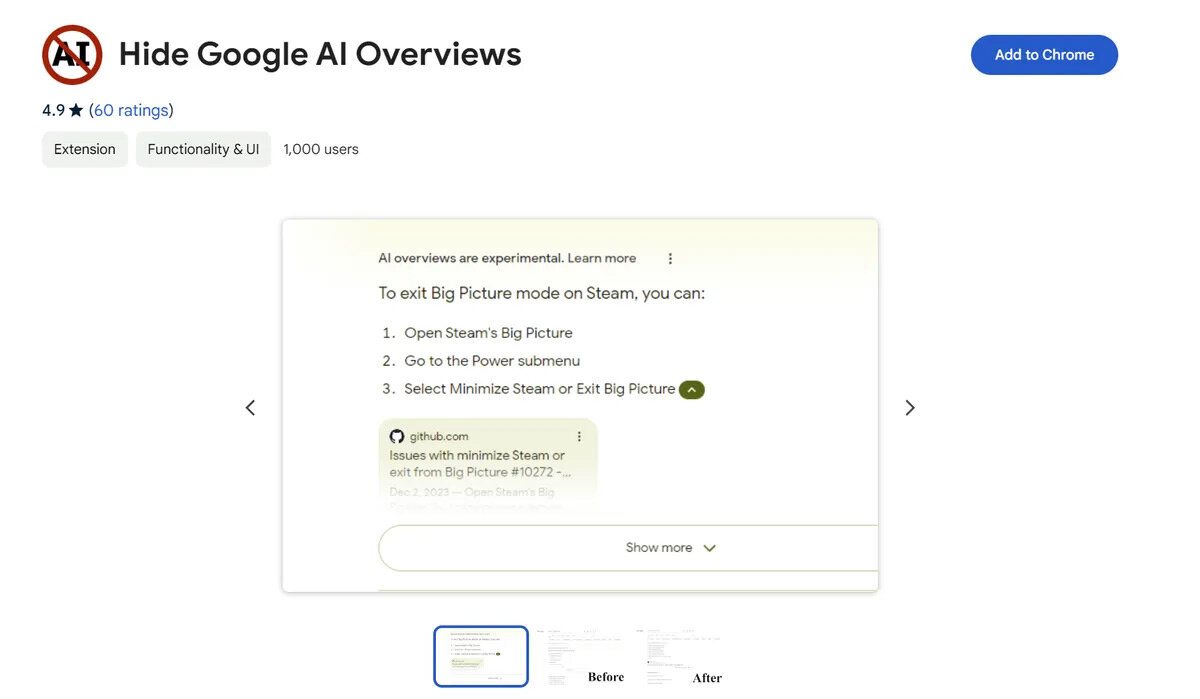Image resolution: width=1200 pixels, height=699 pixels.
Task: Open the AI overview three-dot menu
Action: pos(670,258)
